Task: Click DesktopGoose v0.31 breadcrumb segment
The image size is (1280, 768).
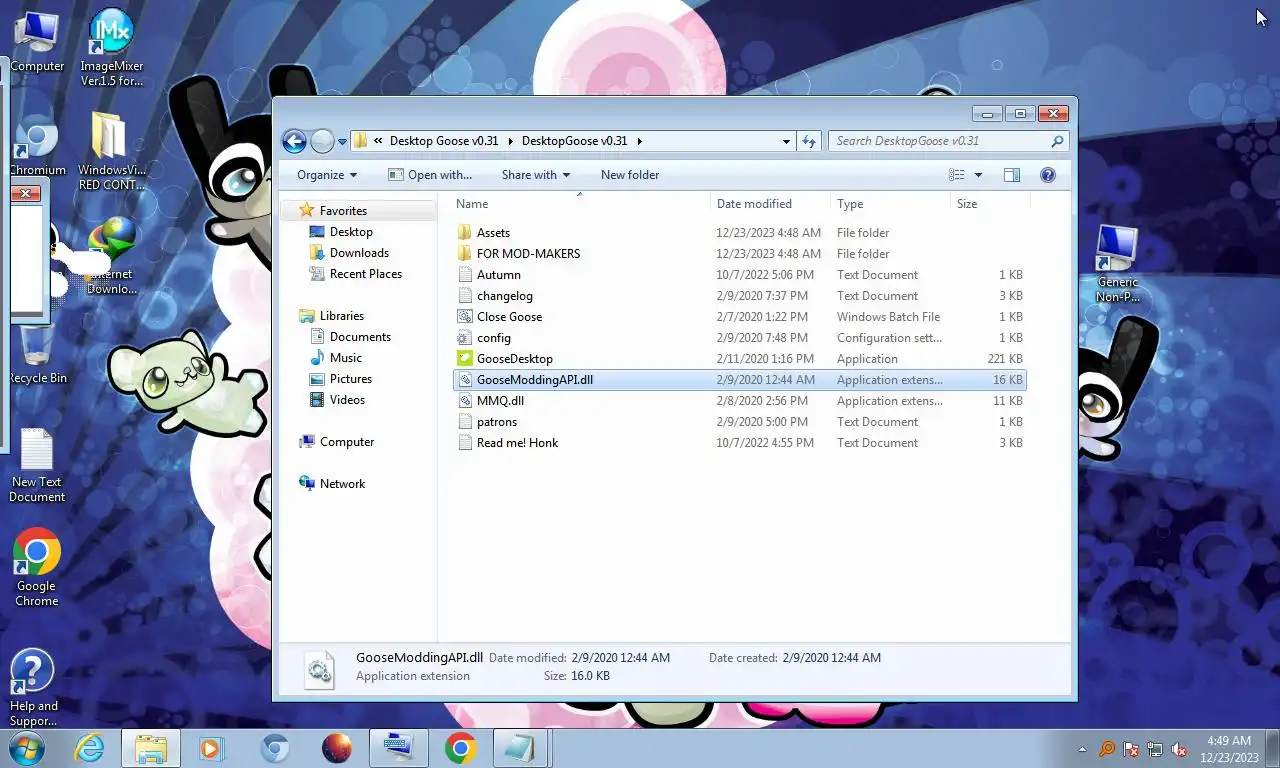Action: coord(575,141)
